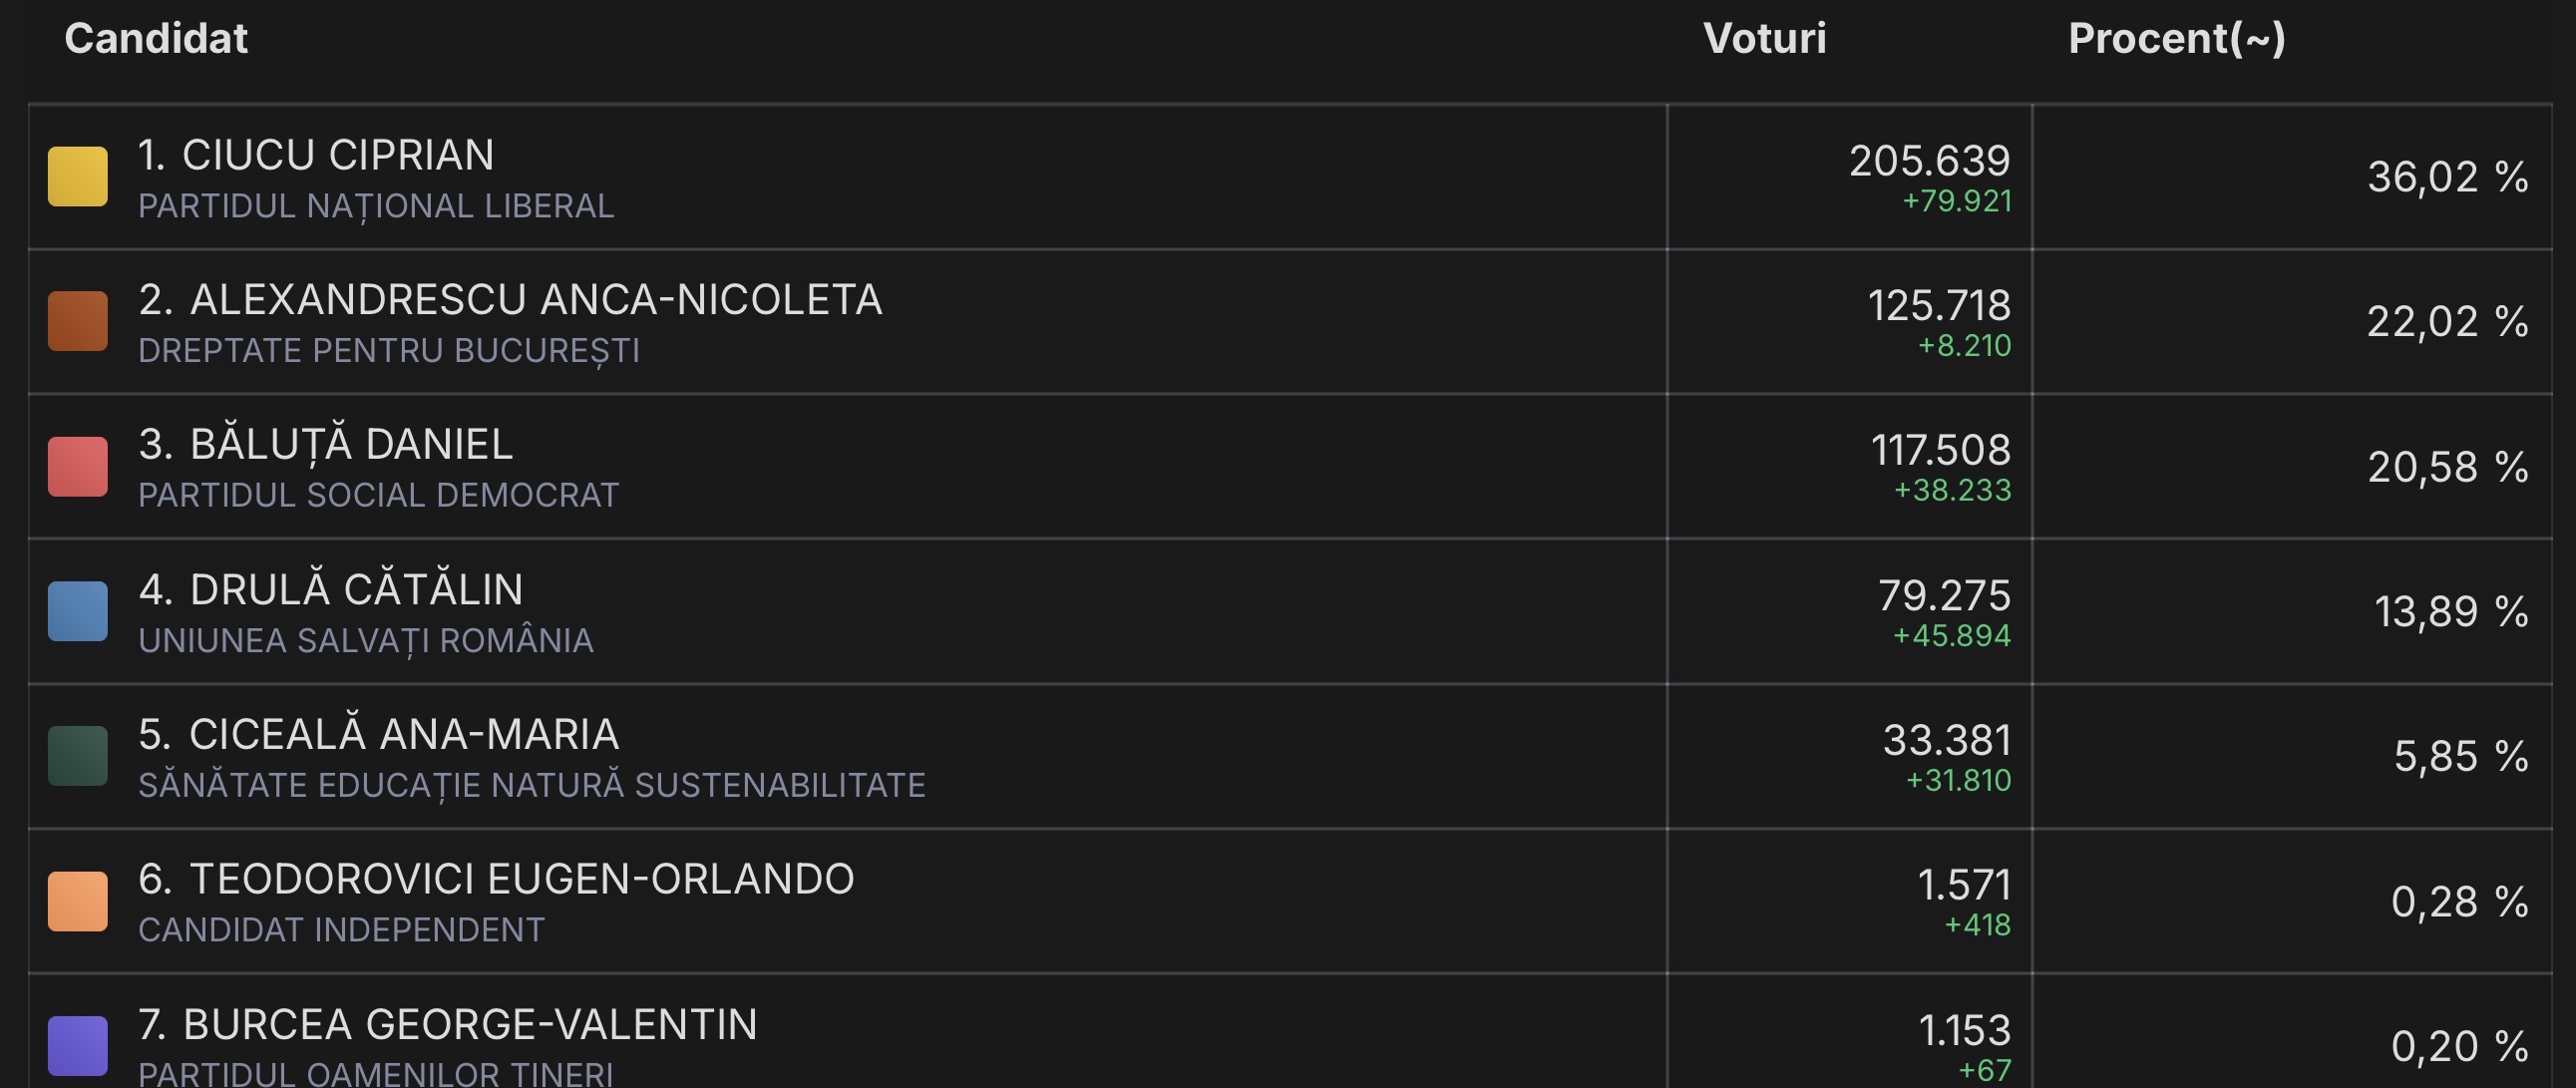Select candidate ALEXANDRESCU ANCA-NICOLETA
Image resolution: width=2576 pixels, height=1088 pixels.
coord(535,300)
